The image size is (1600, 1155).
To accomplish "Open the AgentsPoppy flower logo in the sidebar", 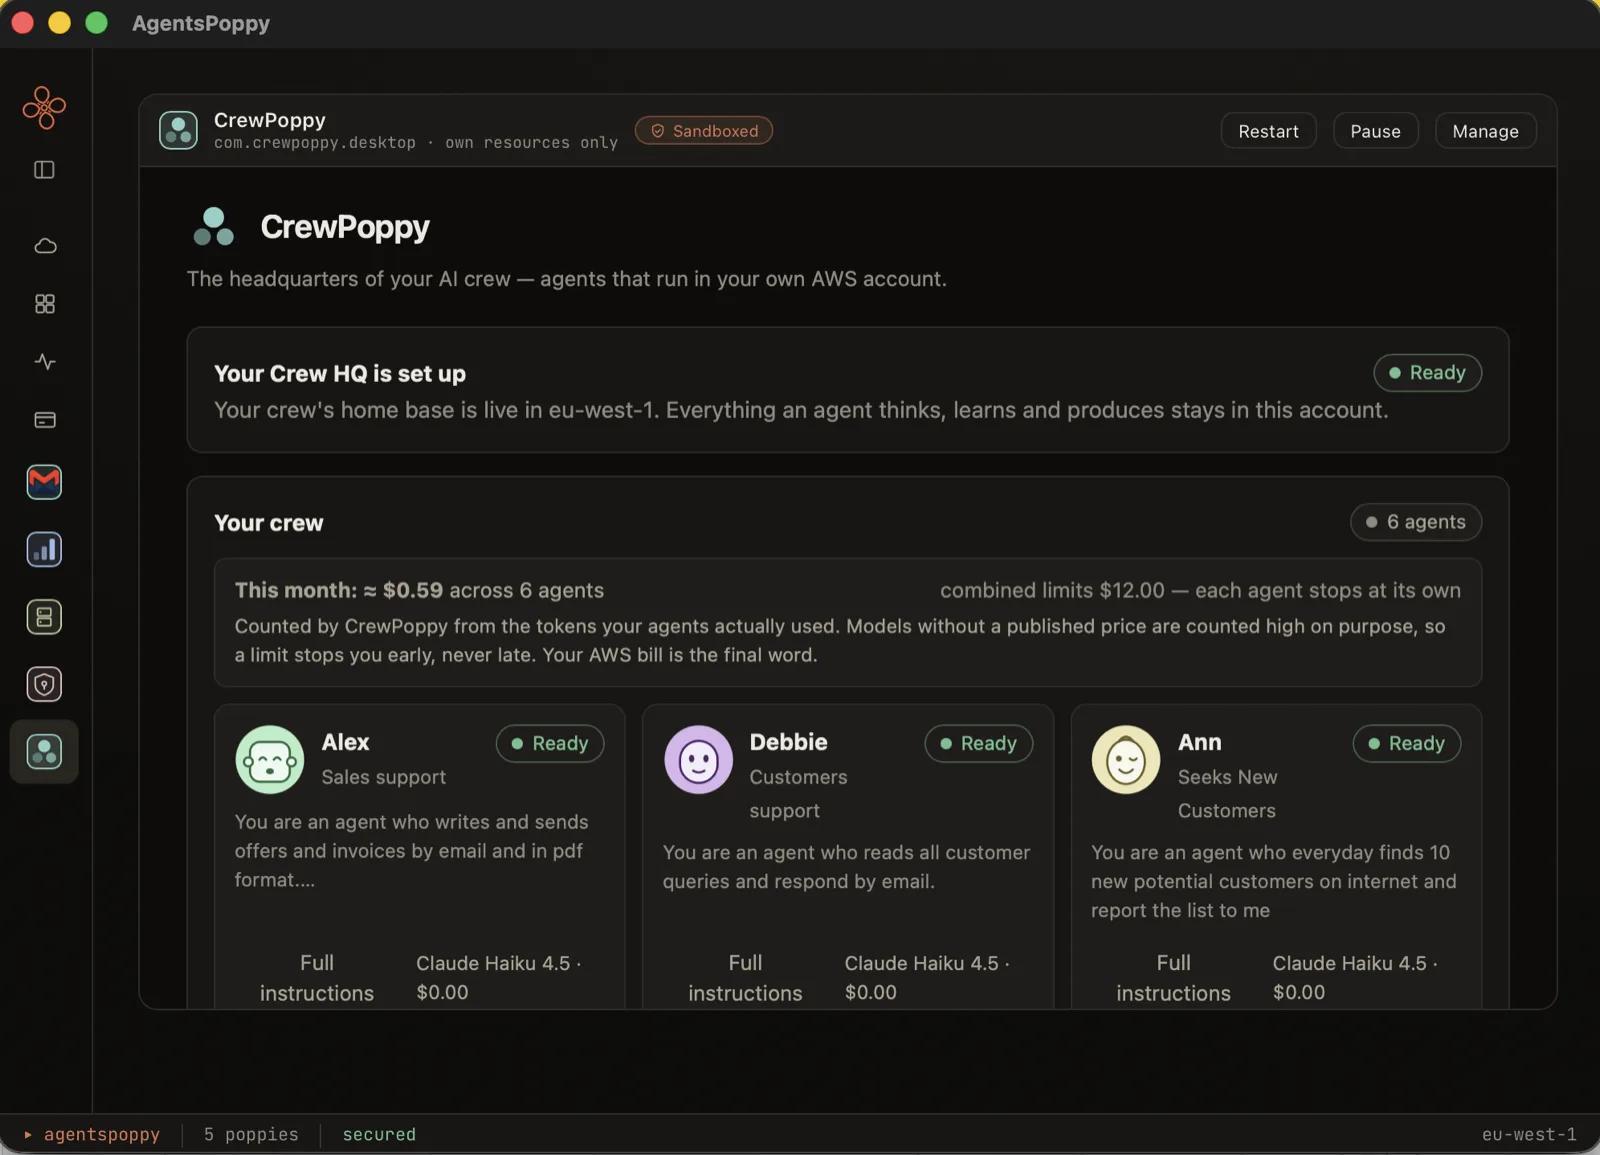I will coord(44,107).
